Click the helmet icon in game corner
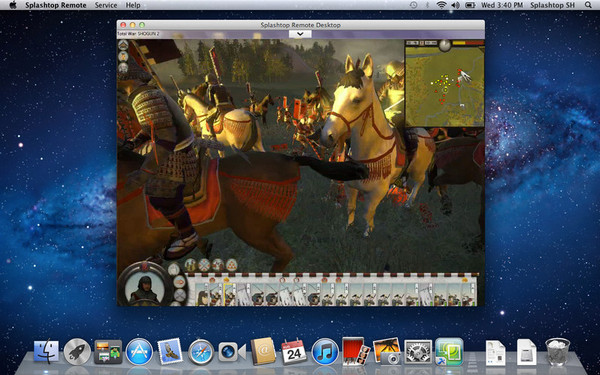600x375 pixels. pyautogui.click(x=123, y=68)
